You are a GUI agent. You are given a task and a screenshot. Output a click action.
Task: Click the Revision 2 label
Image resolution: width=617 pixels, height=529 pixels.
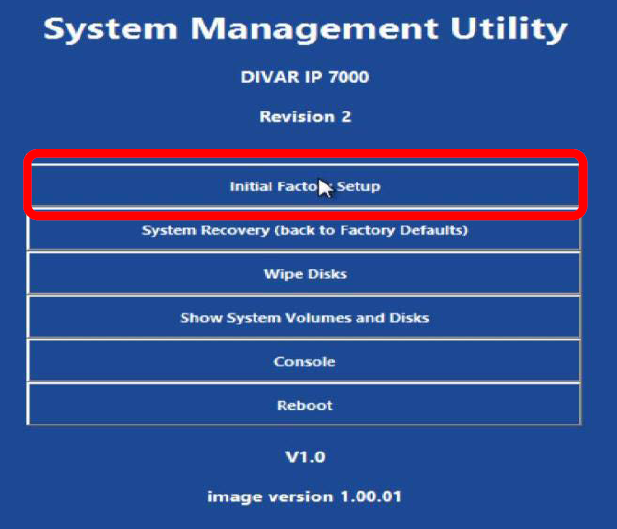(x=305, y=117)
